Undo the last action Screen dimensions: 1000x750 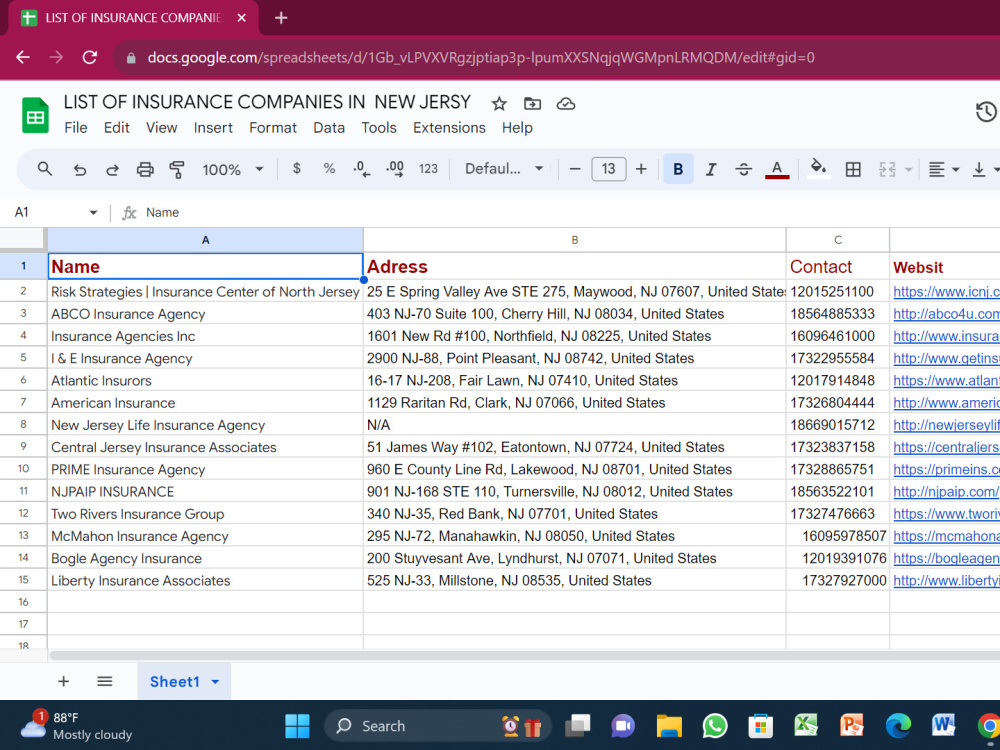[x=79, y=170]
